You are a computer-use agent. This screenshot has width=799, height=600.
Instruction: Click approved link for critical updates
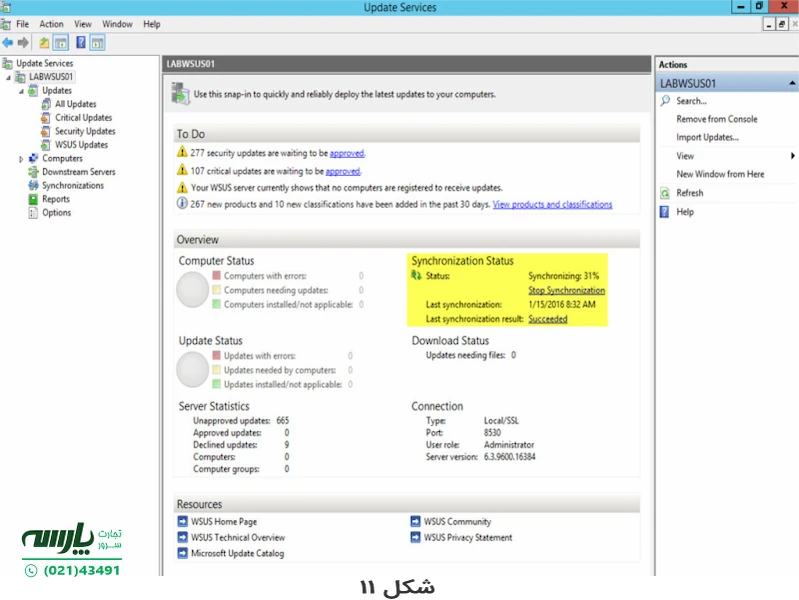point(342,171)
